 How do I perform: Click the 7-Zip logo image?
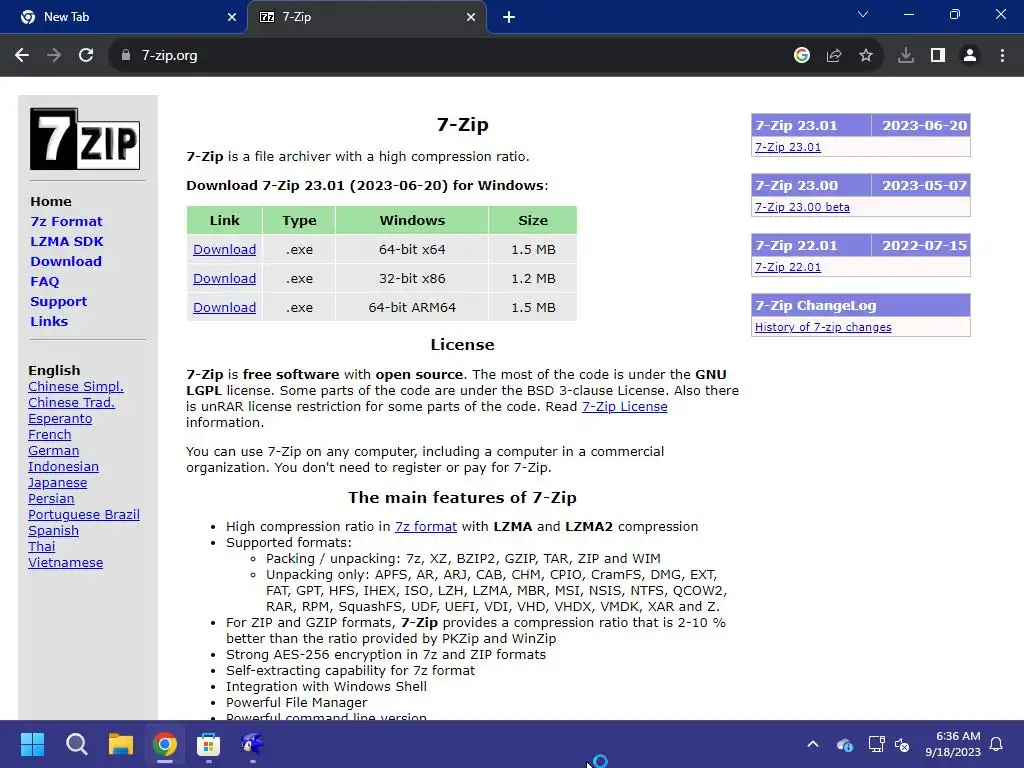[x=85, y=139]
